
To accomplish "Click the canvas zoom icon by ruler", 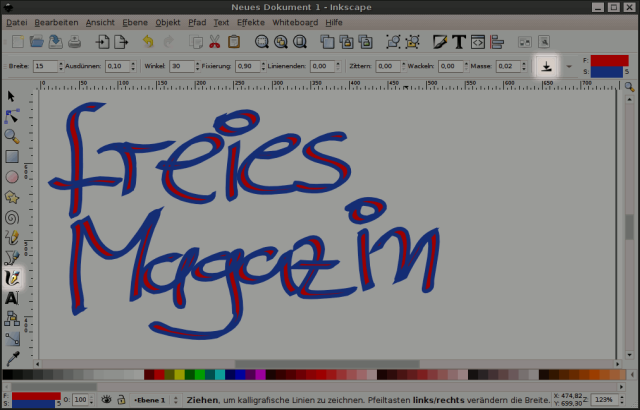I will [629, 86].
